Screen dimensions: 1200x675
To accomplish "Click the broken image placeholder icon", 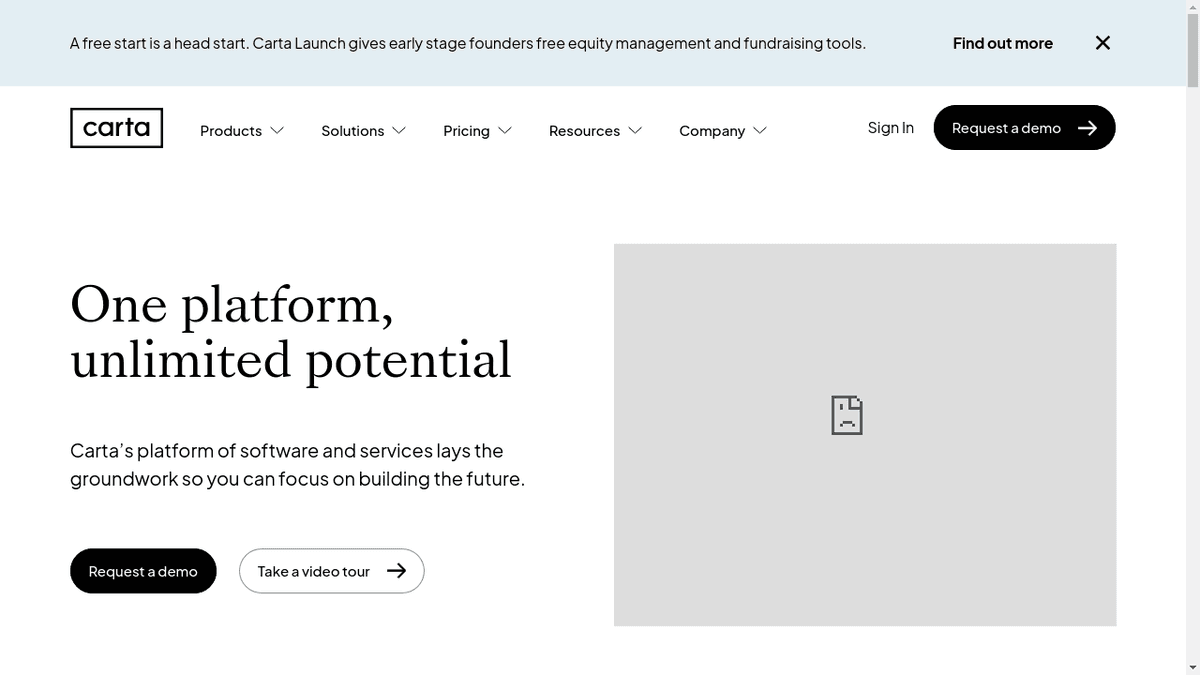I will coord(846,414).
